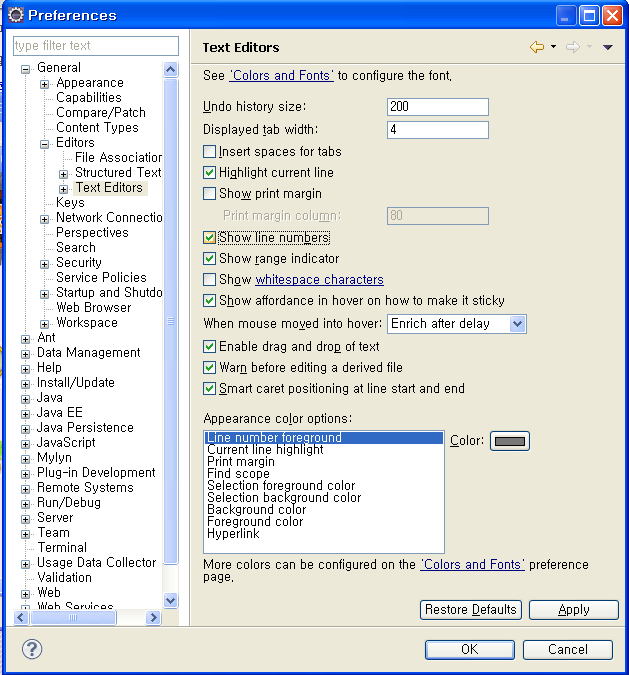The width and height of the screenshot is (629, 675).
Task: Collapse the General tree node
Action: click(26, 68)
